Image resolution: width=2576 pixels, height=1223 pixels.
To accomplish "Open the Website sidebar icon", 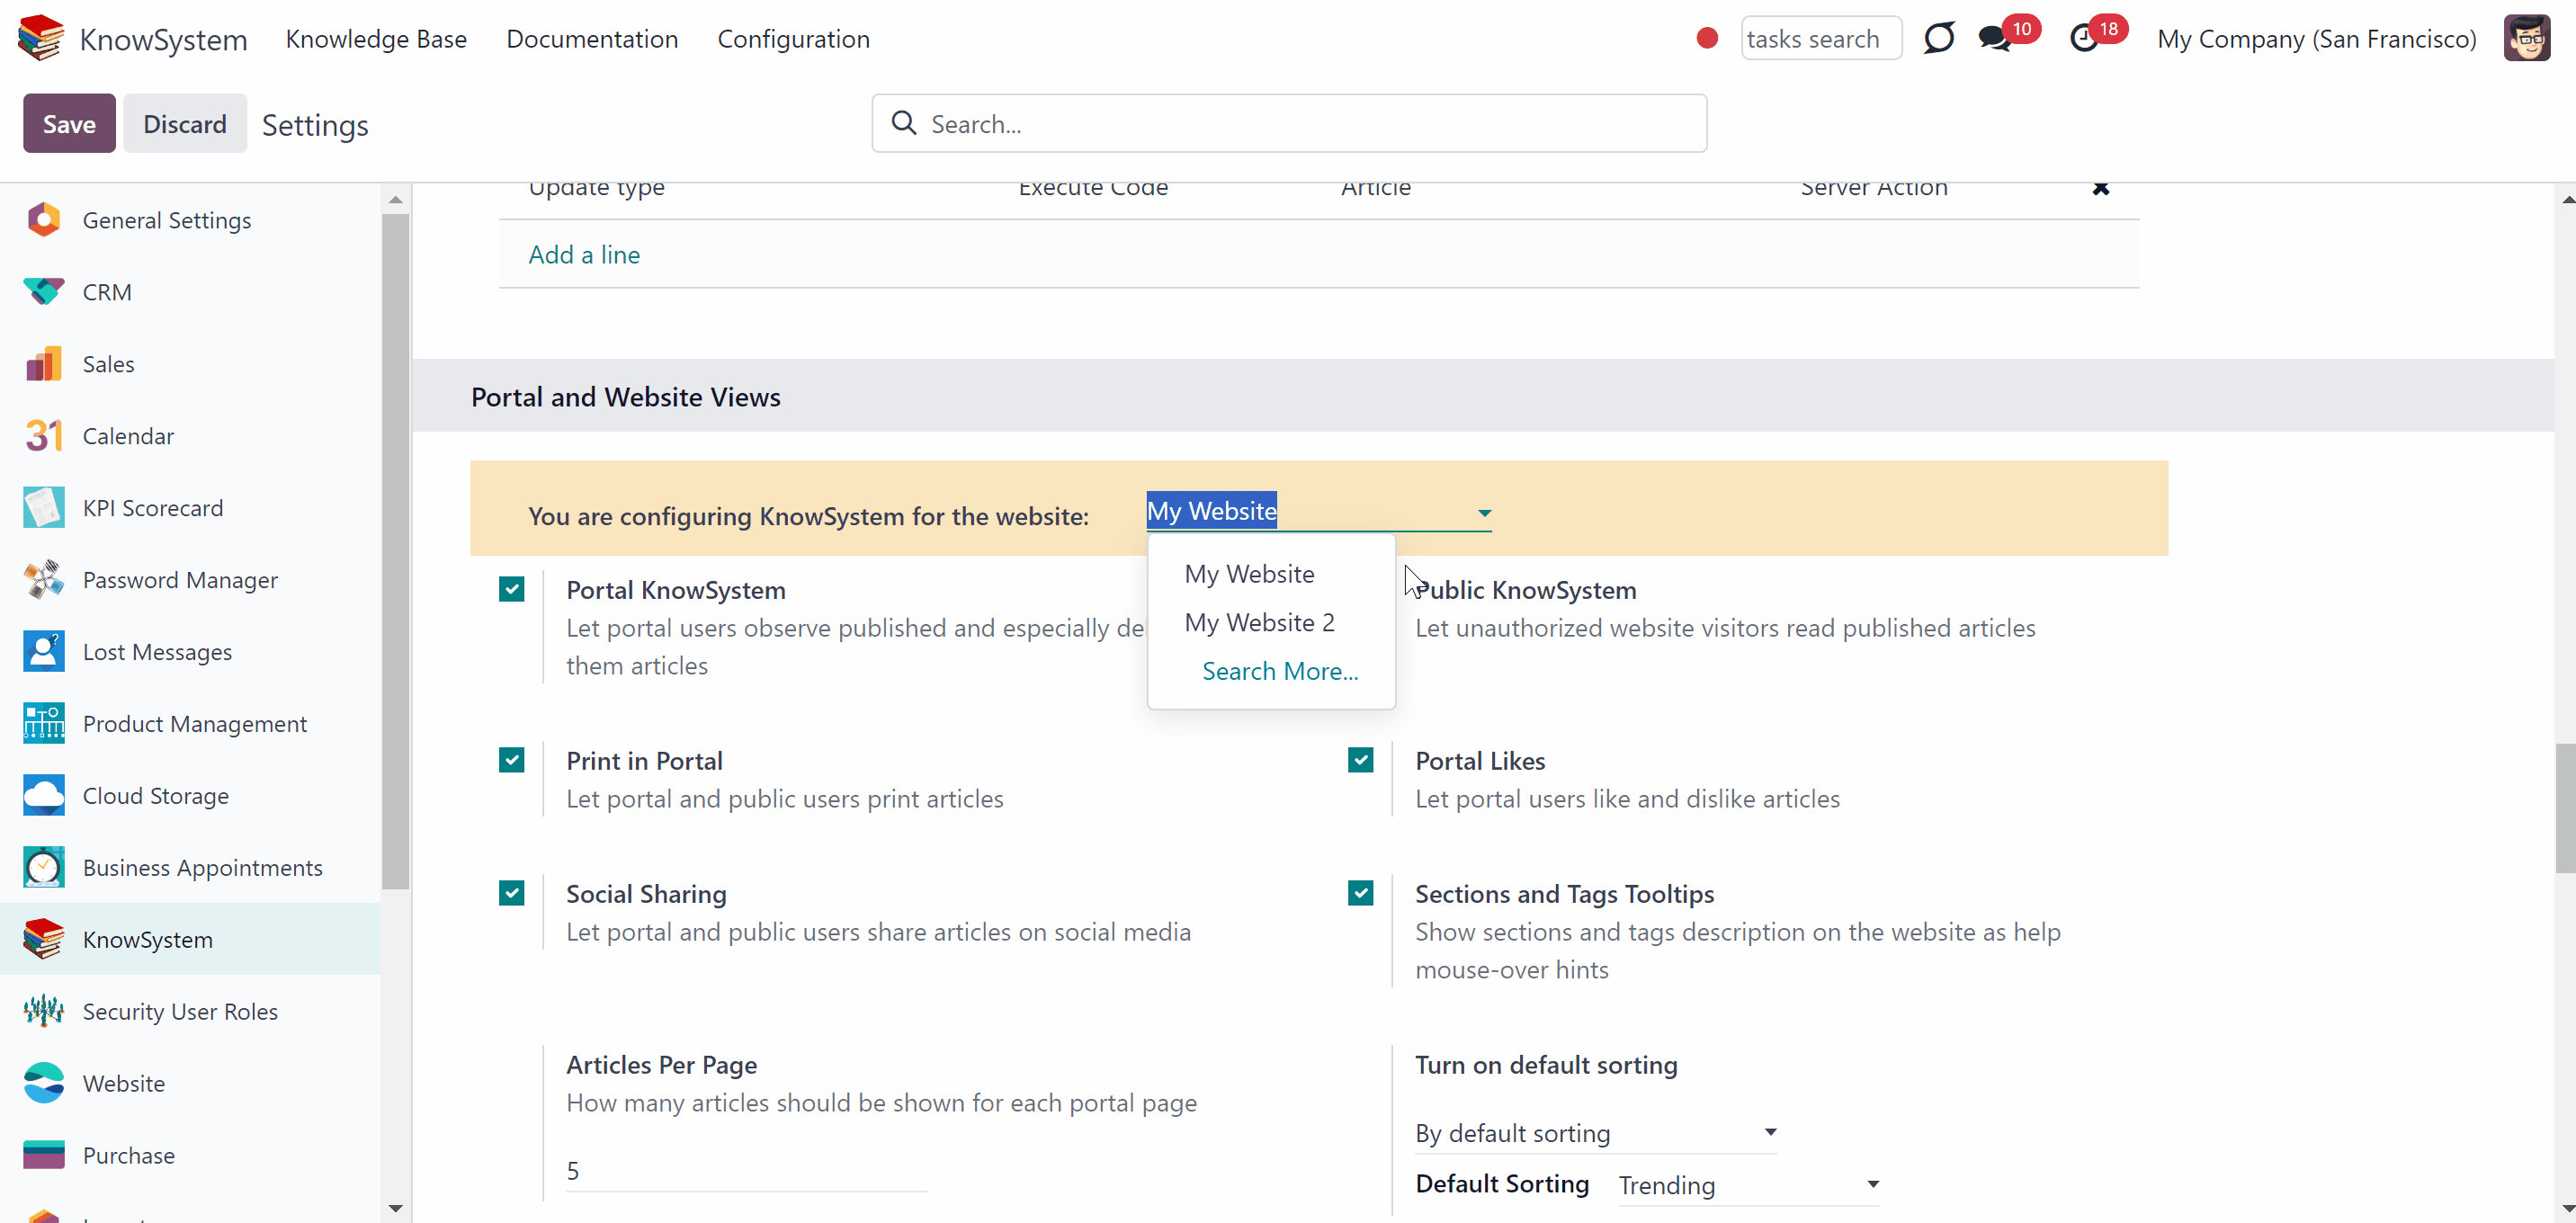I will point(44,1084).
